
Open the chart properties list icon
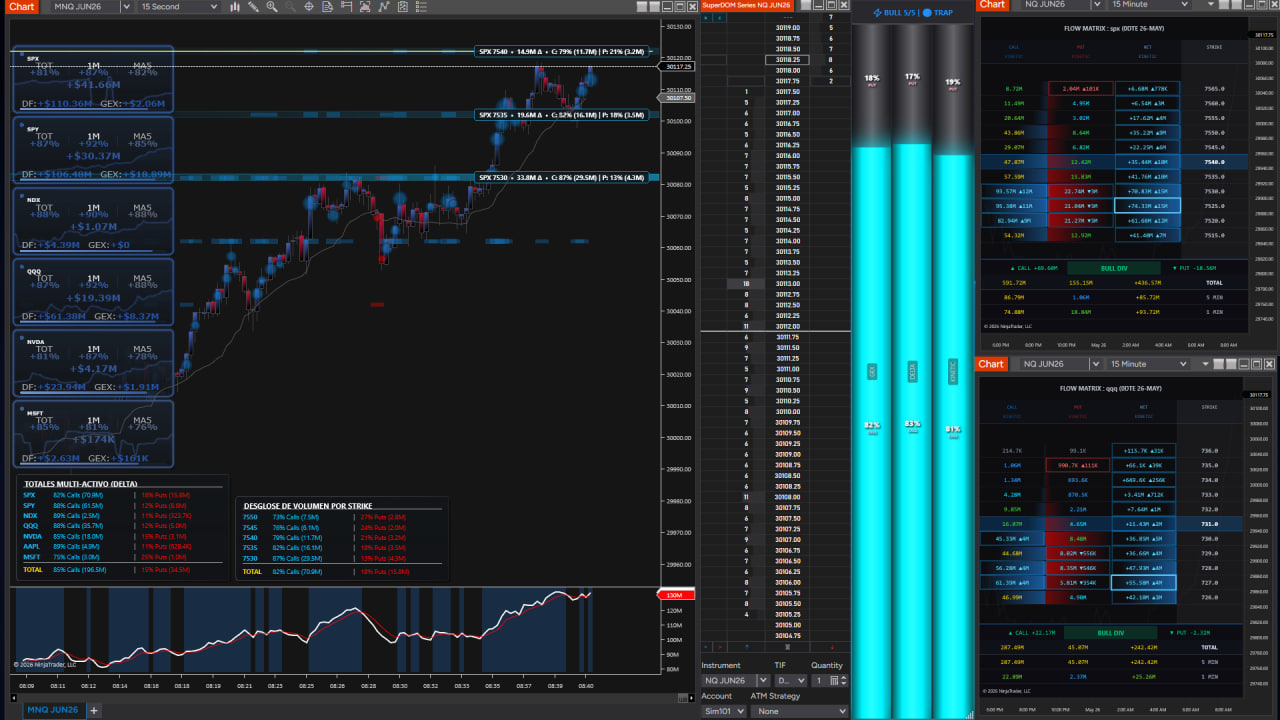pos(421,7)
